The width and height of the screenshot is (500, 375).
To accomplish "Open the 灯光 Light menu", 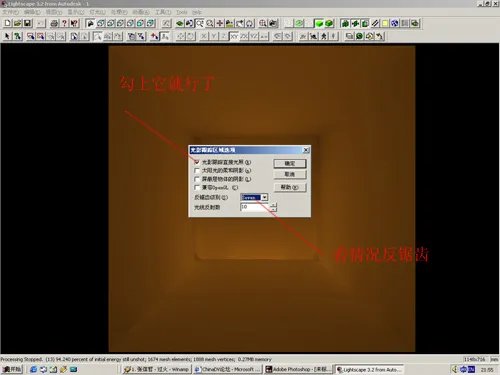I will click(97, 12).
